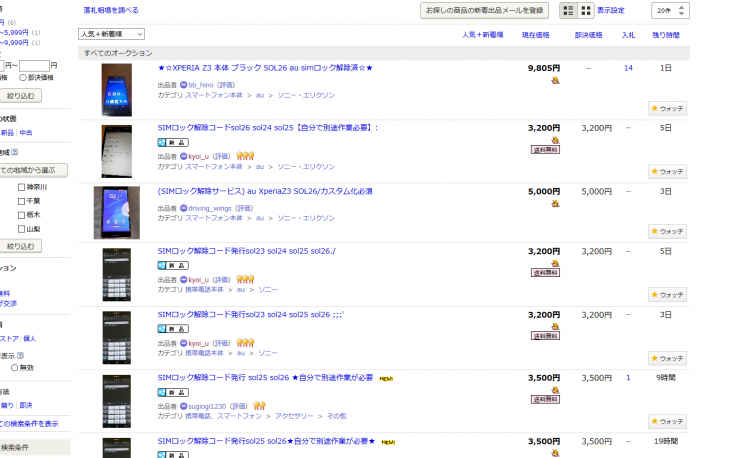
Task: Click 新品 badge on 【自分で別途作業必要】 listing
Action: [173, 142]
